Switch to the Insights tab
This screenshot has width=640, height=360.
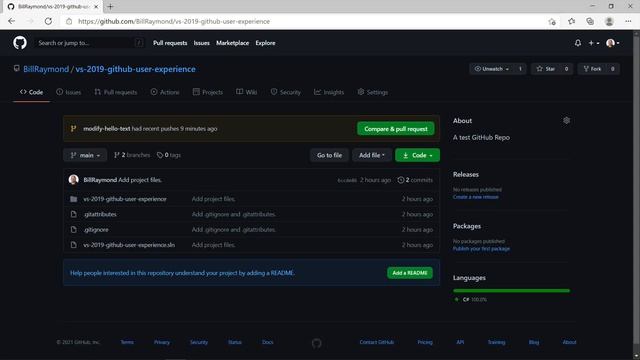click(x=329, y=92)
